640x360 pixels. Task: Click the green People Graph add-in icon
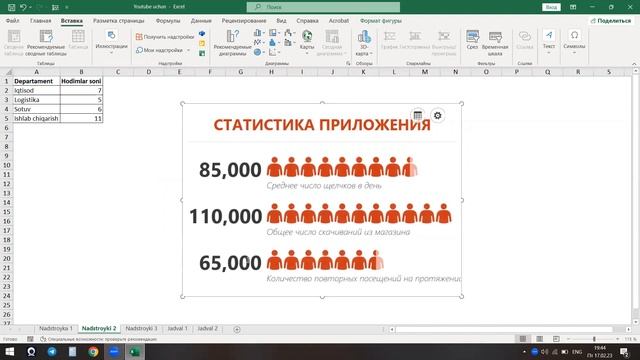[x=202, y=53]
